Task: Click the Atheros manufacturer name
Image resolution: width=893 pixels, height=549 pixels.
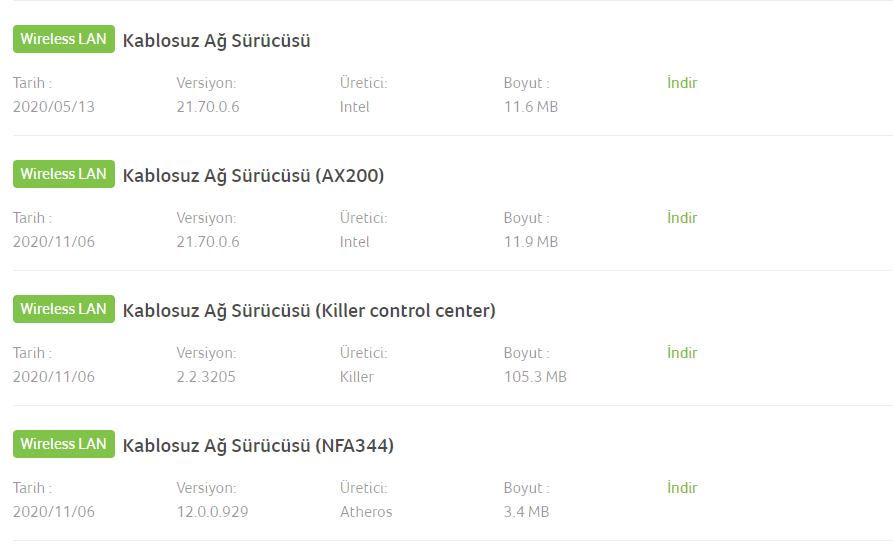Action: coord(366,512)
